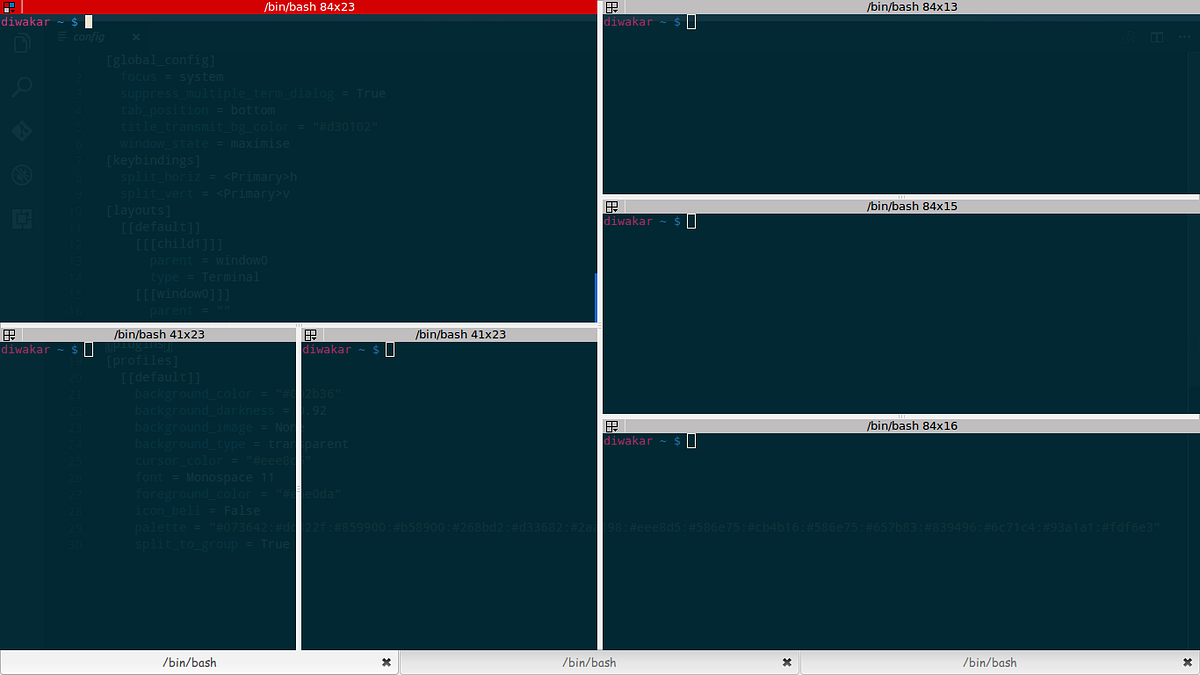Select the Run and Debug icon
The height and width of the screenshot is (675, 1200).
pos(21,175)
